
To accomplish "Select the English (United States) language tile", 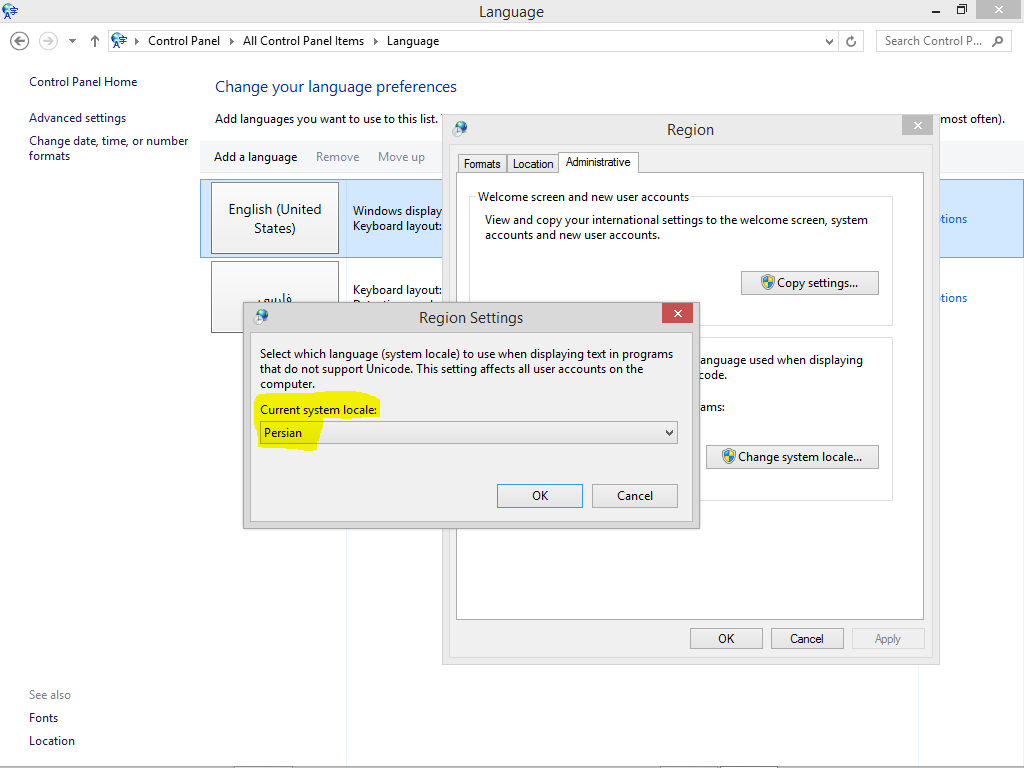I will tap(275, 218).
